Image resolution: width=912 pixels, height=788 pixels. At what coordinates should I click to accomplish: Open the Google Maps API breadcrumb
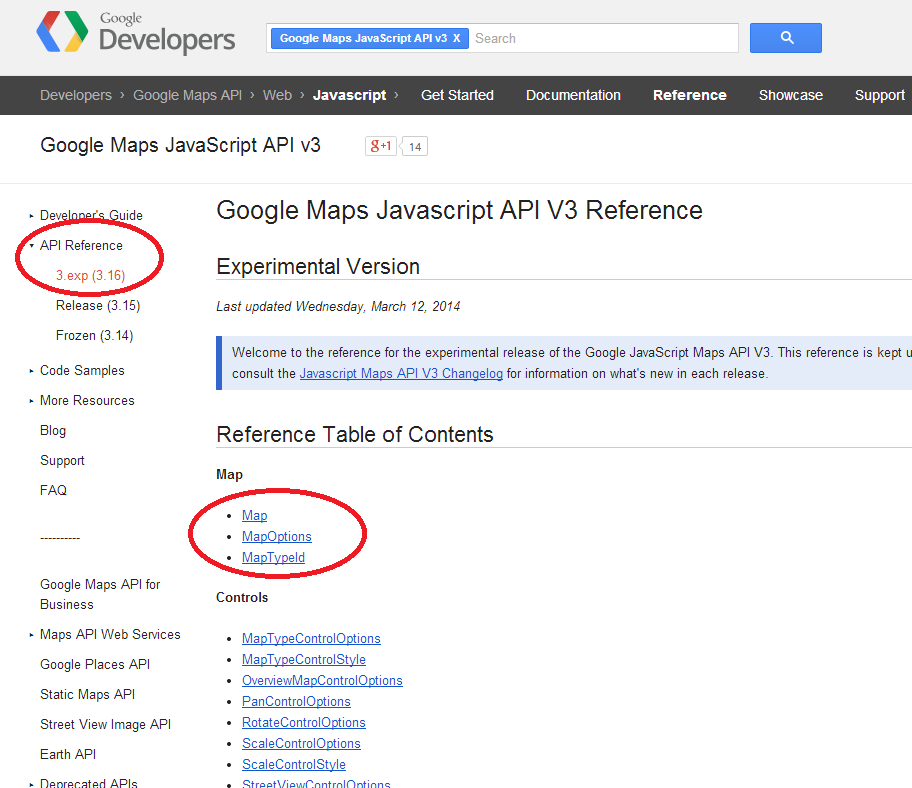point(187,95)
